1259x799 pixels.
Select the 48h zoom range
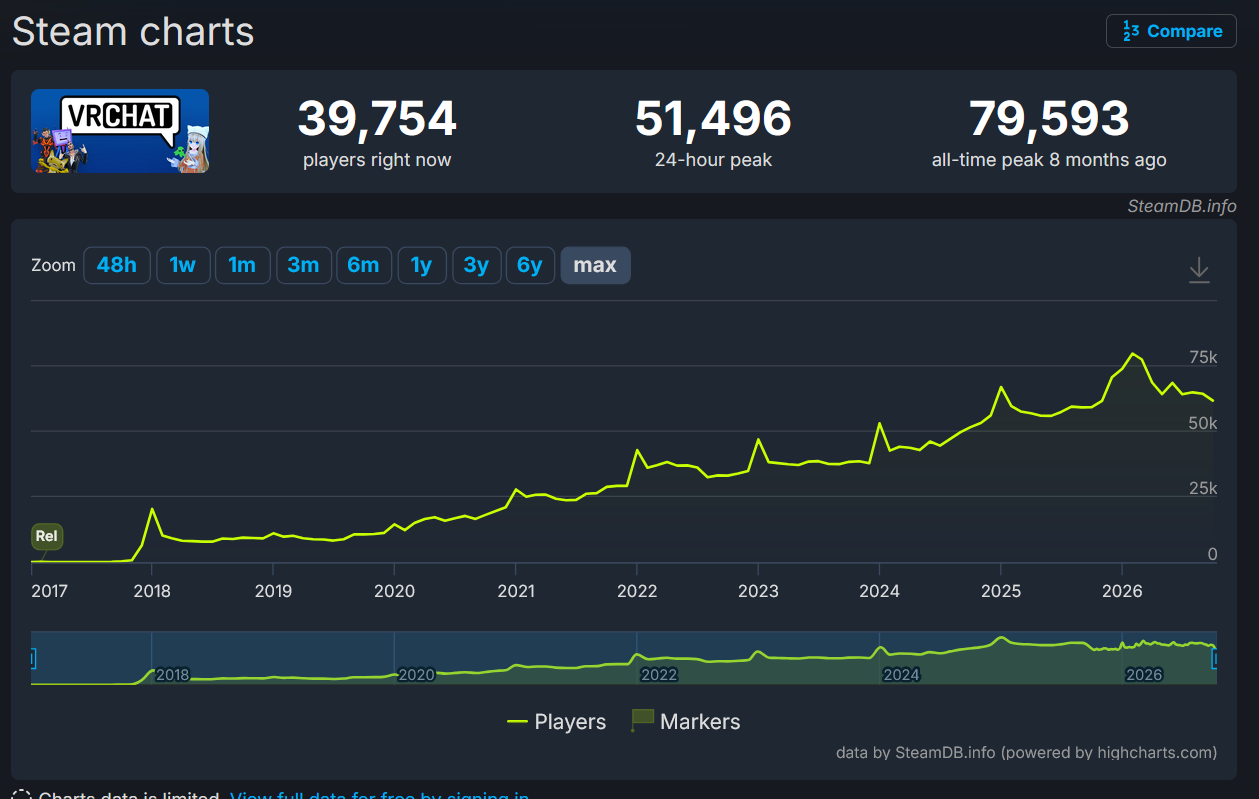pos(117,265)
